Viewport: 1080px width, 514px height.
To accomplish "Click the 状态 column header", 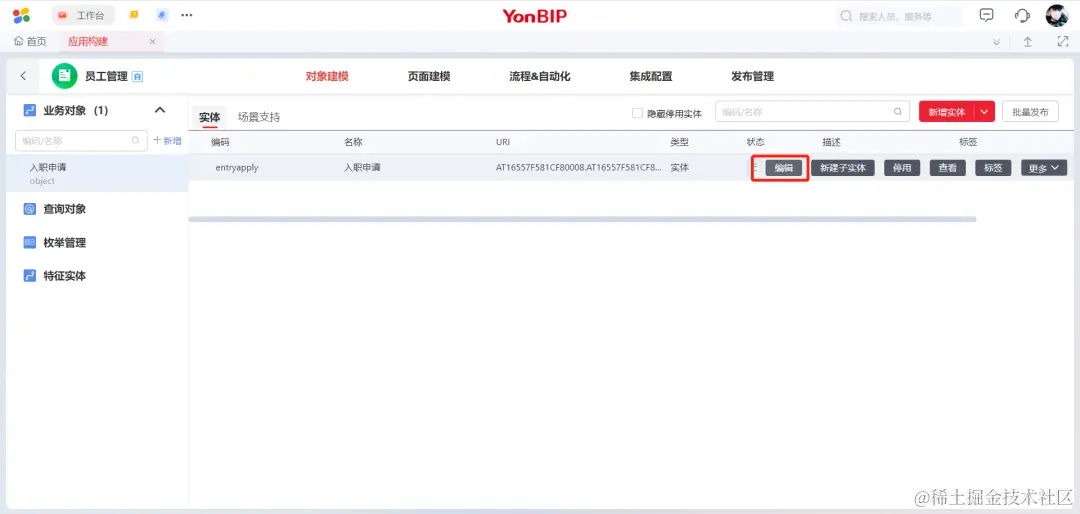I will click(x=756, y=142).
